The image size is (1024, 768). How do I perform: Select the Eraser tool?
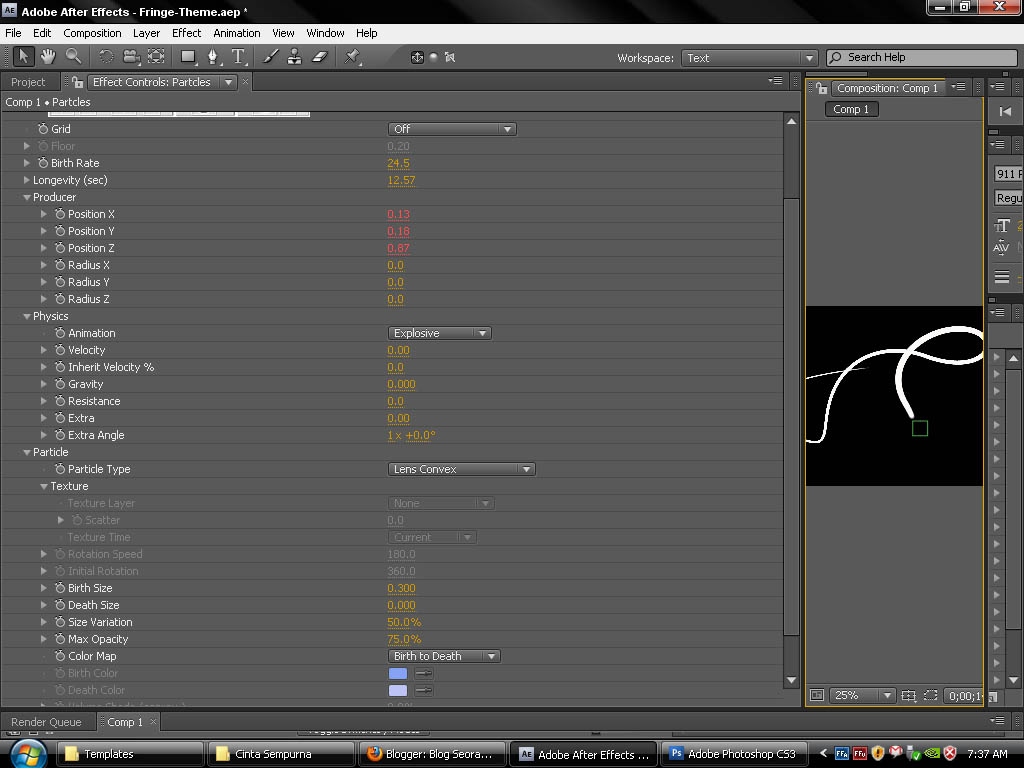[x=320, y=57]
